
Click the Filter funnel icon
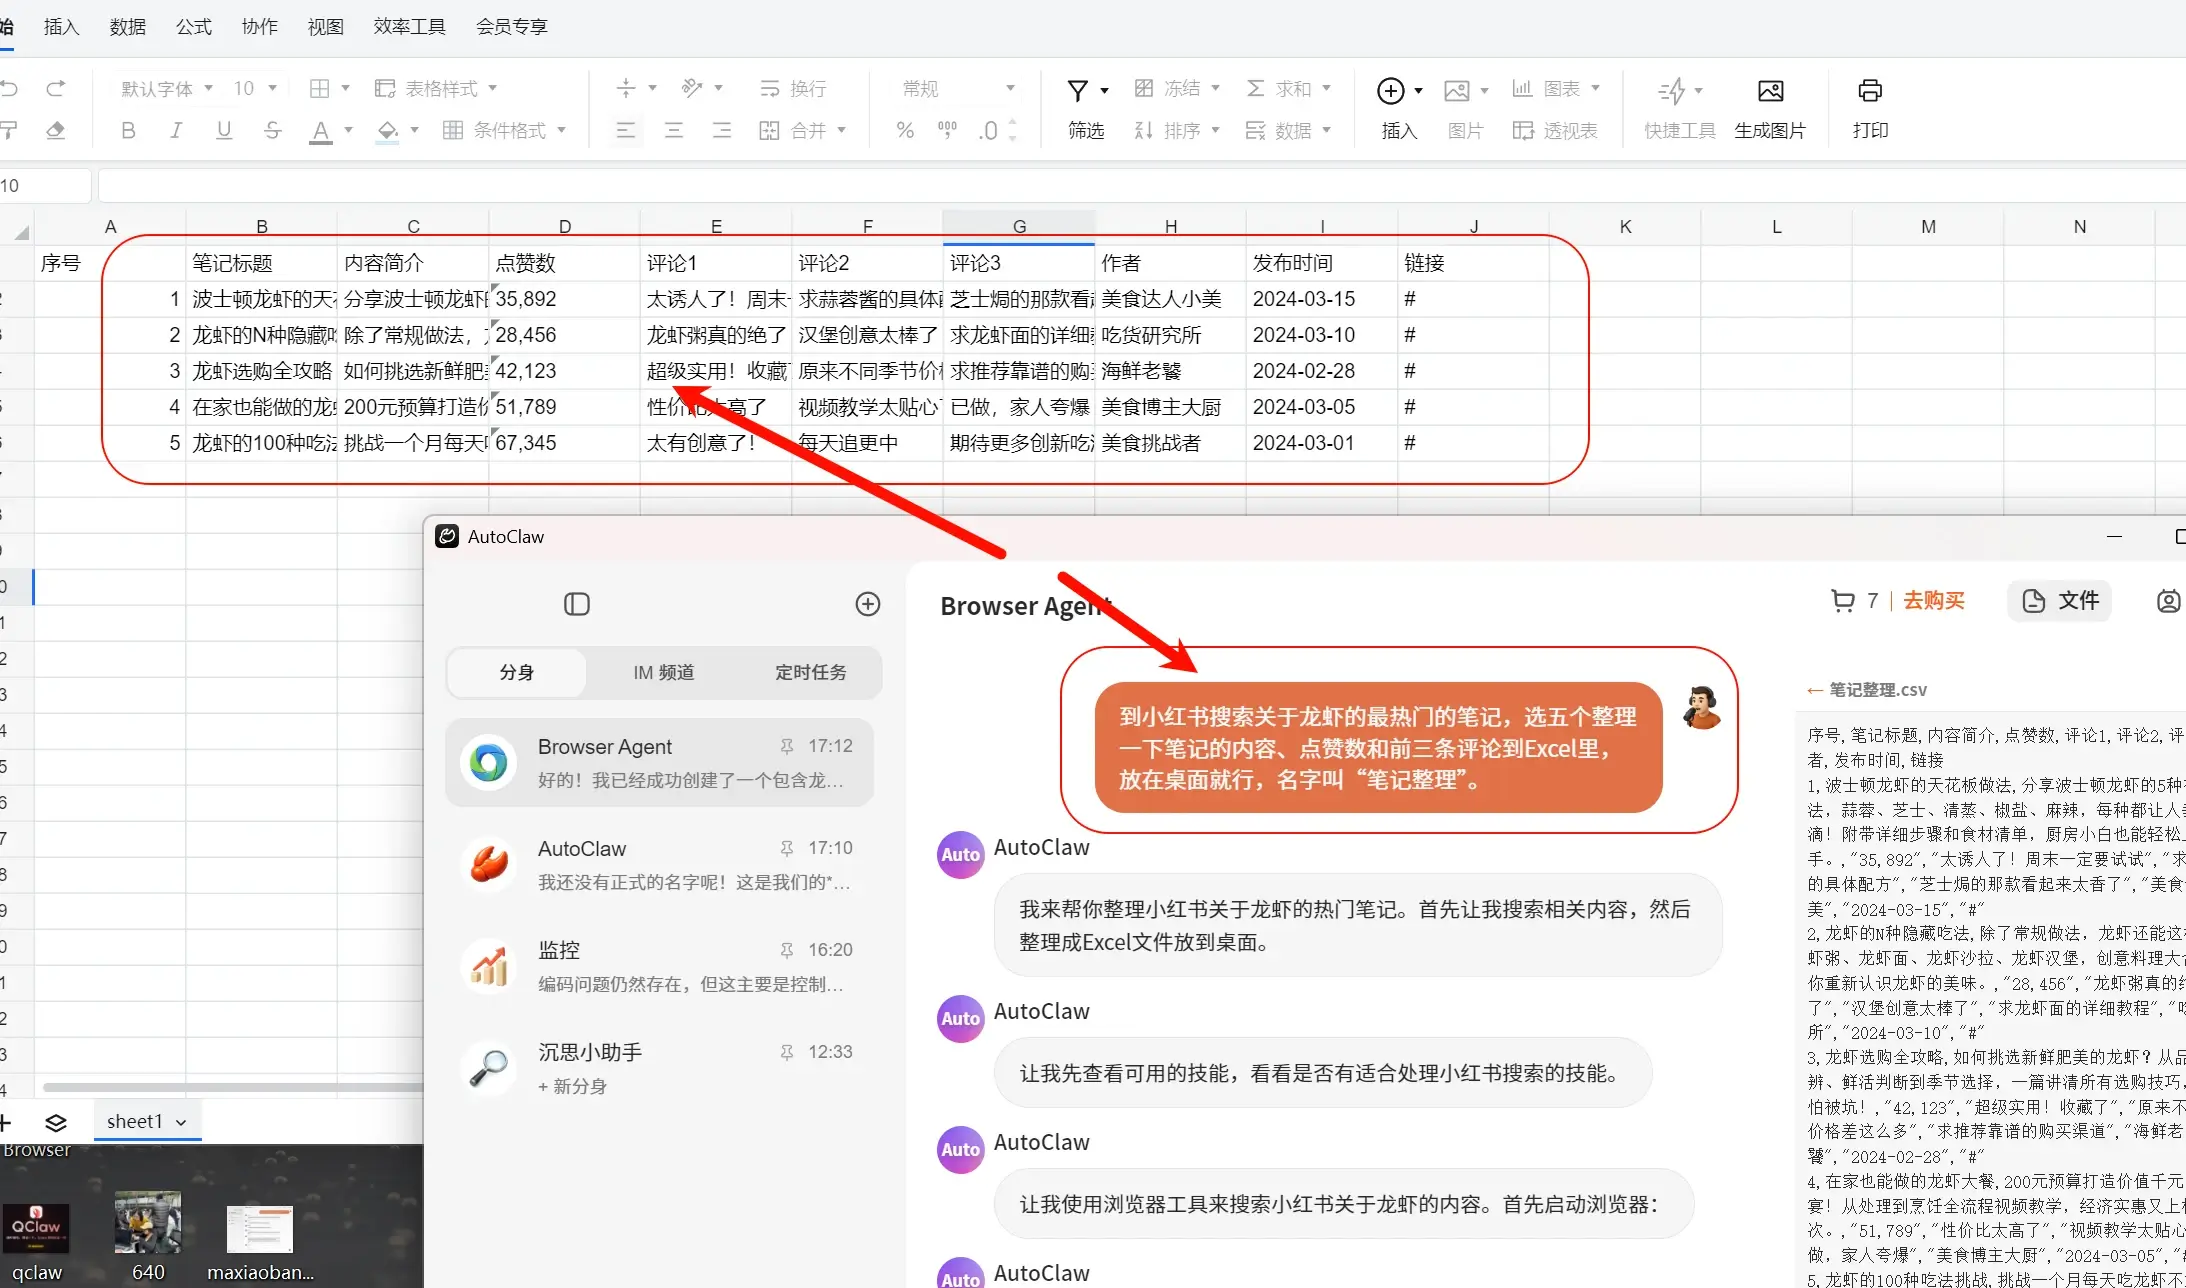(x=1077, y=90)
